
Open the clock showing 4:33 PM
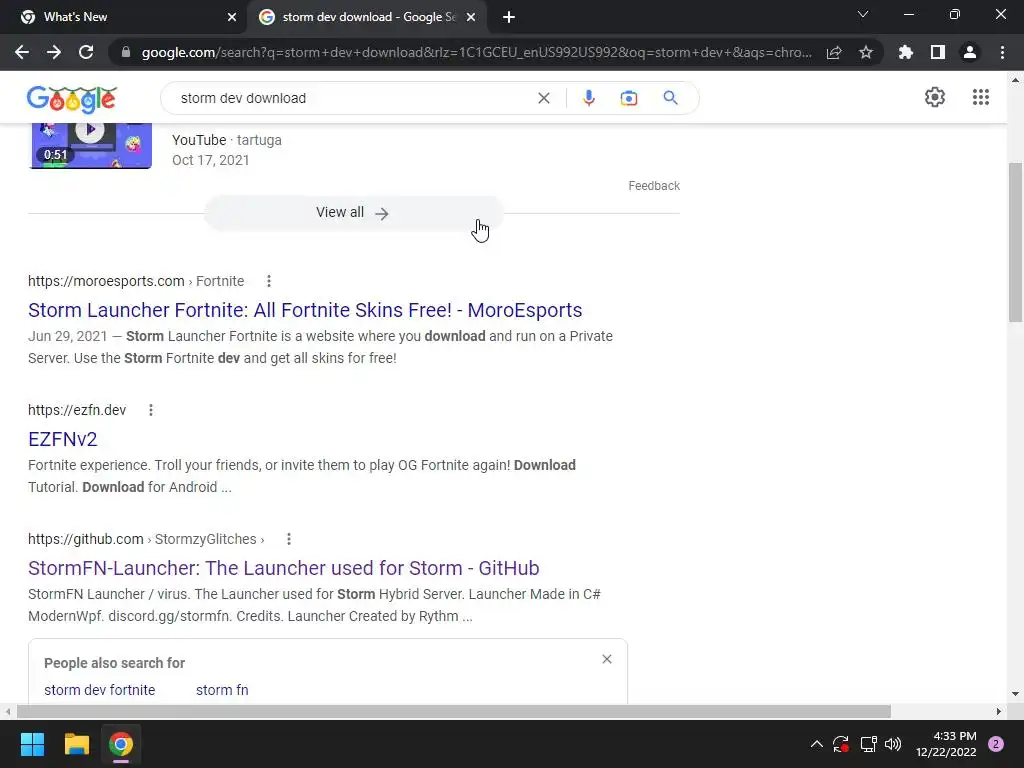946,744
